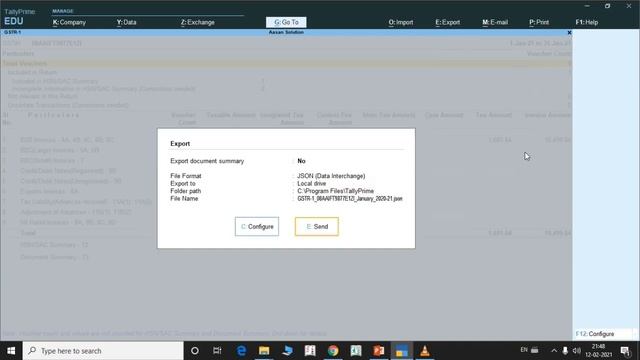Open VLC media player from taskbar
The height and width of the screenshot is (360, 640).
(424, 351)
